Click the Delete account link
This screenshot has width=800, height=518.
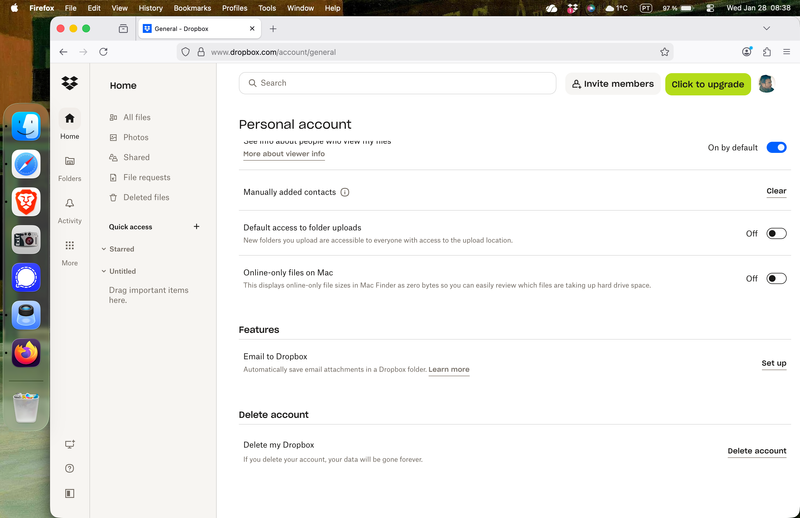click(756, 451)
